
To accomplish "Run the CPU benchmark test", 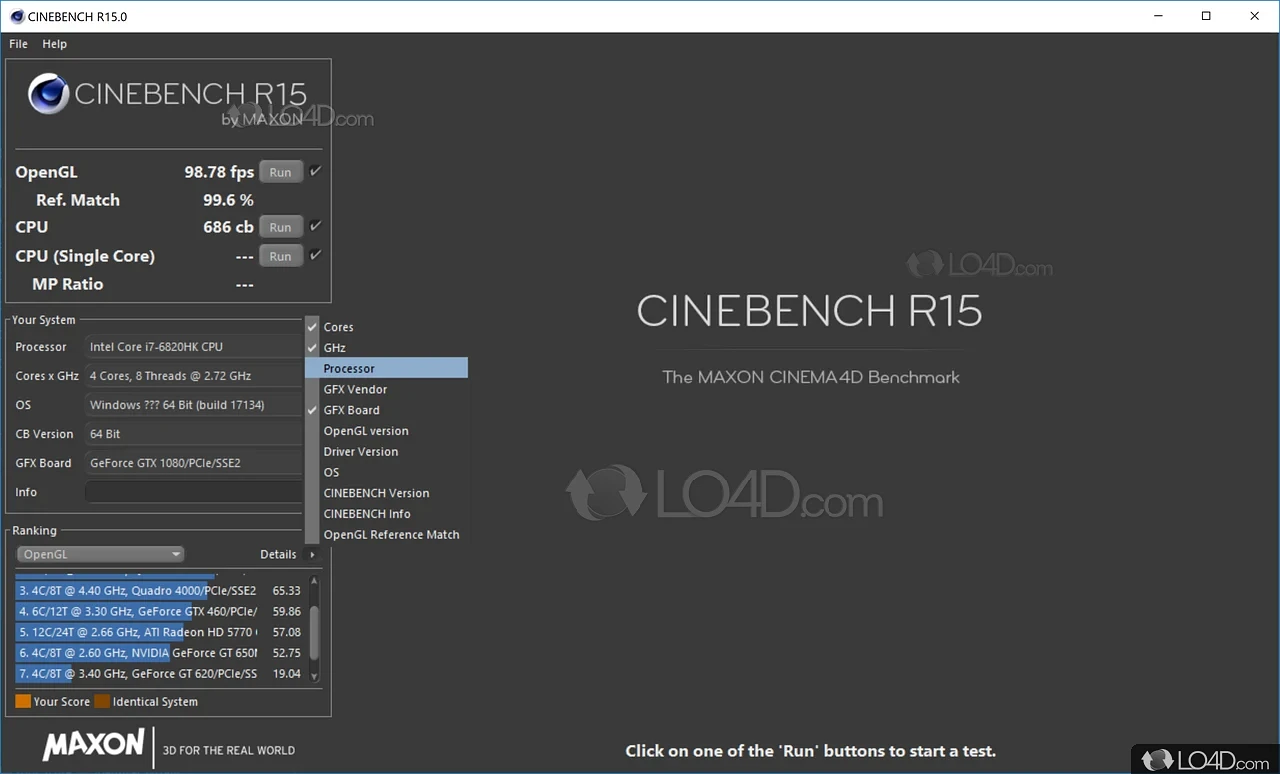I will click(281, 227).
